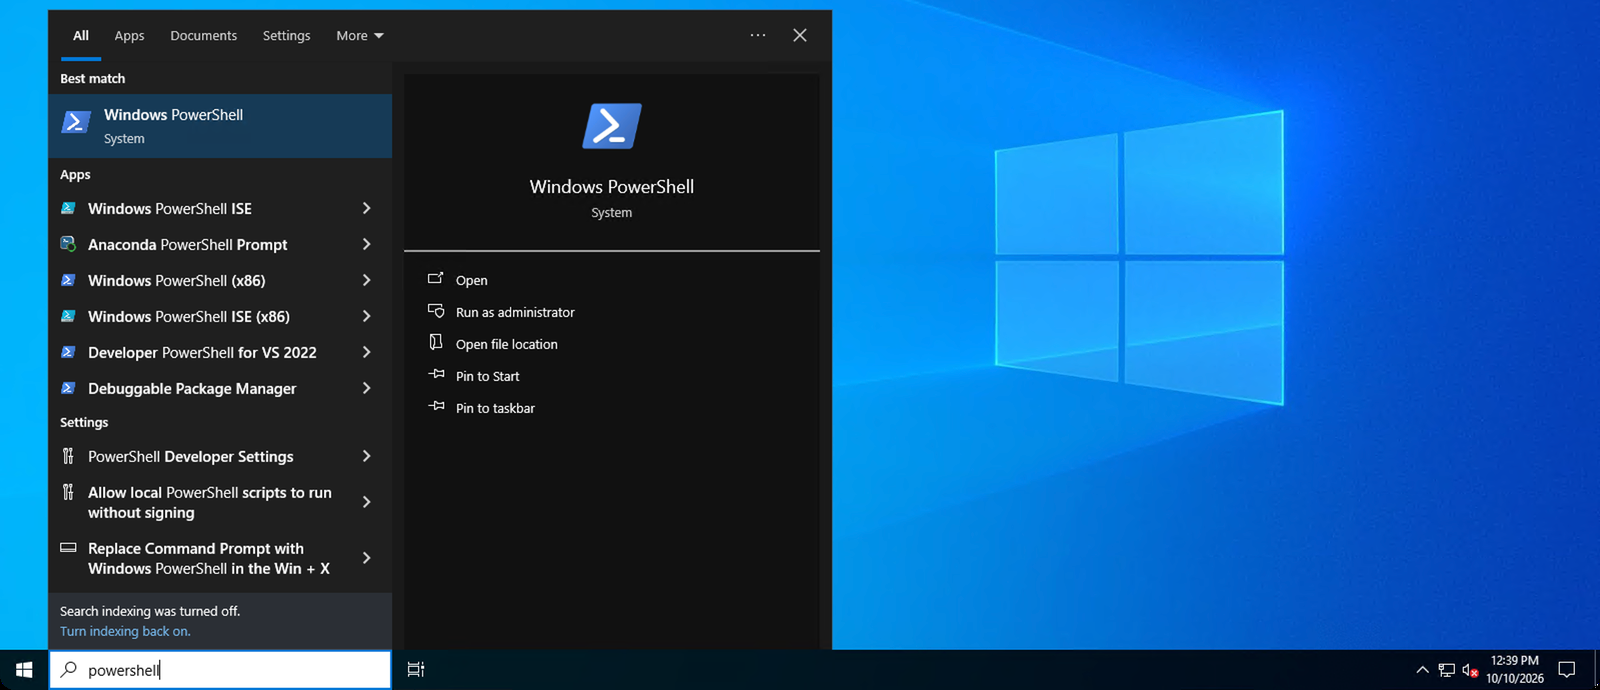Click the Pin to Start pin icon
1600x690 pixels.
(436, 375)
